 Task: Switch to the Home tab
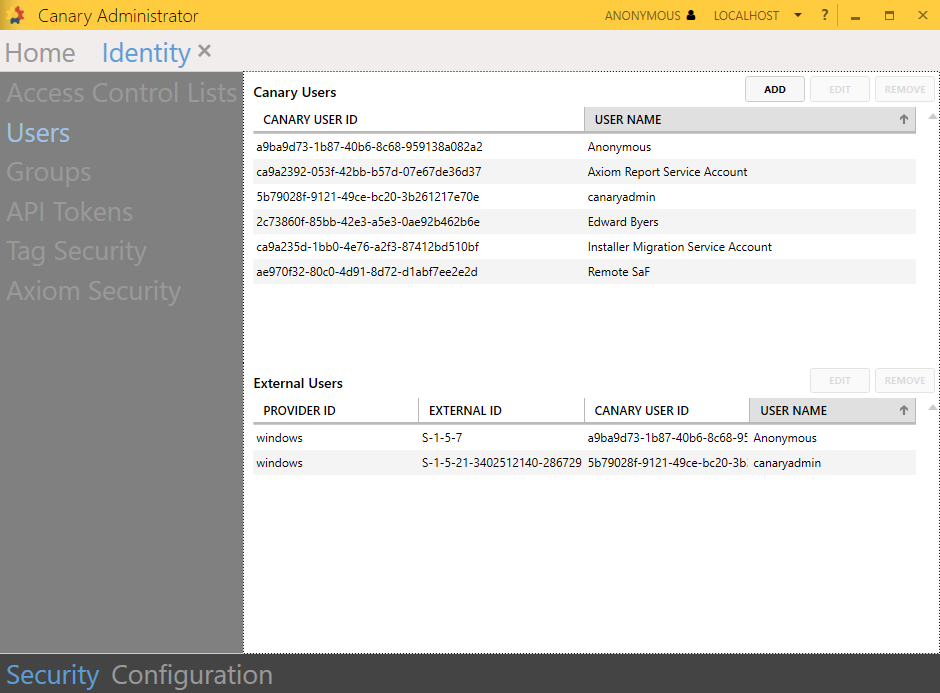(x=40, y=53)
